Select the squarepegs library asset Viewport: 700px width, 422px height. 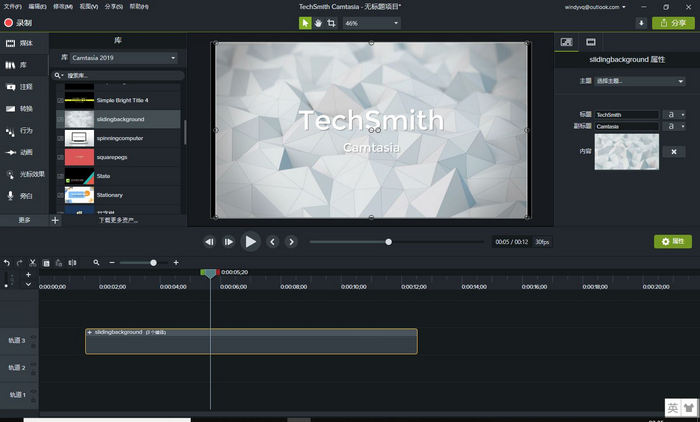click(x=118, y=157)
